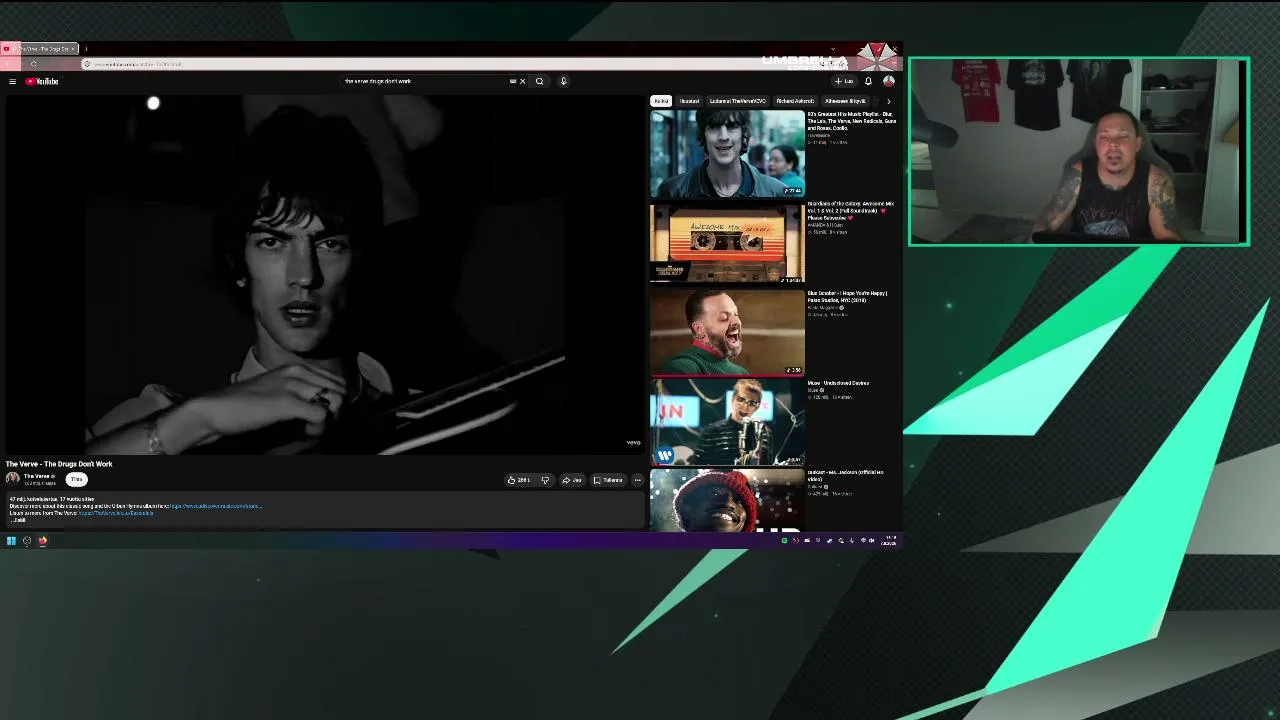
Task: Open the second taskbar app icon
Action: point(27,541)
